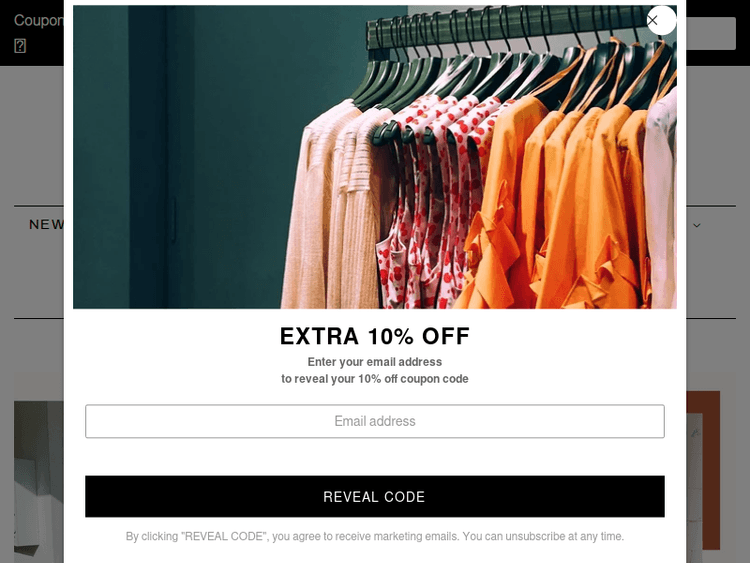This screenshot has width=750, height=563.
Task: Click the REVEAL CODE button
Action: (x=375, y=497)
